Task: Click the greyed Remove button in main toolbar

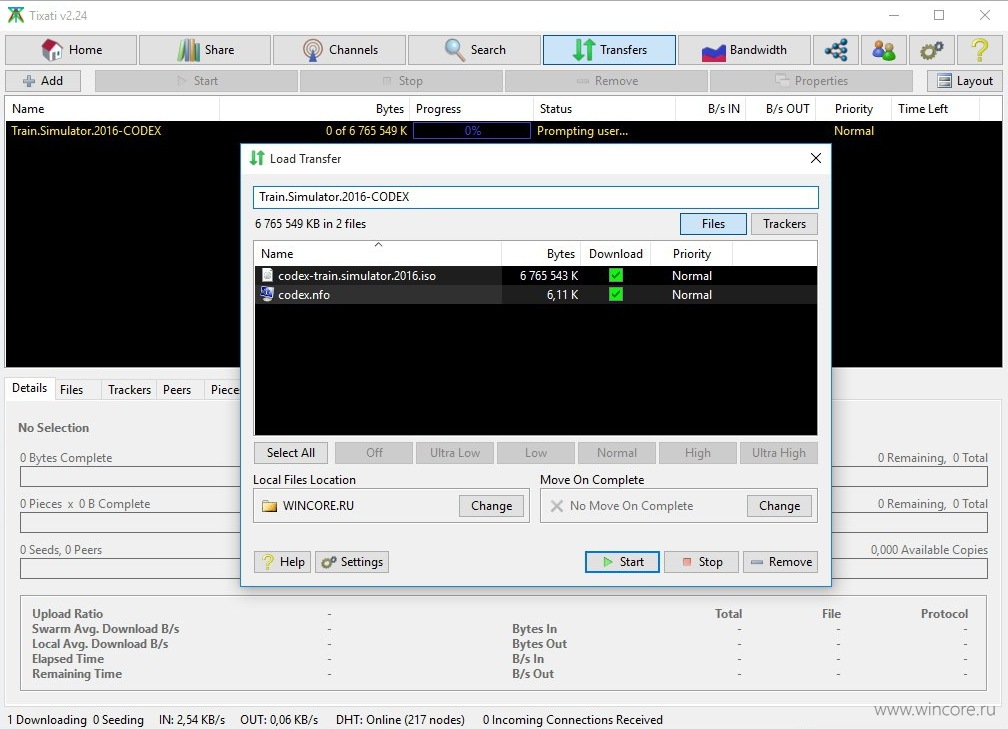Action: pos(606,80)
